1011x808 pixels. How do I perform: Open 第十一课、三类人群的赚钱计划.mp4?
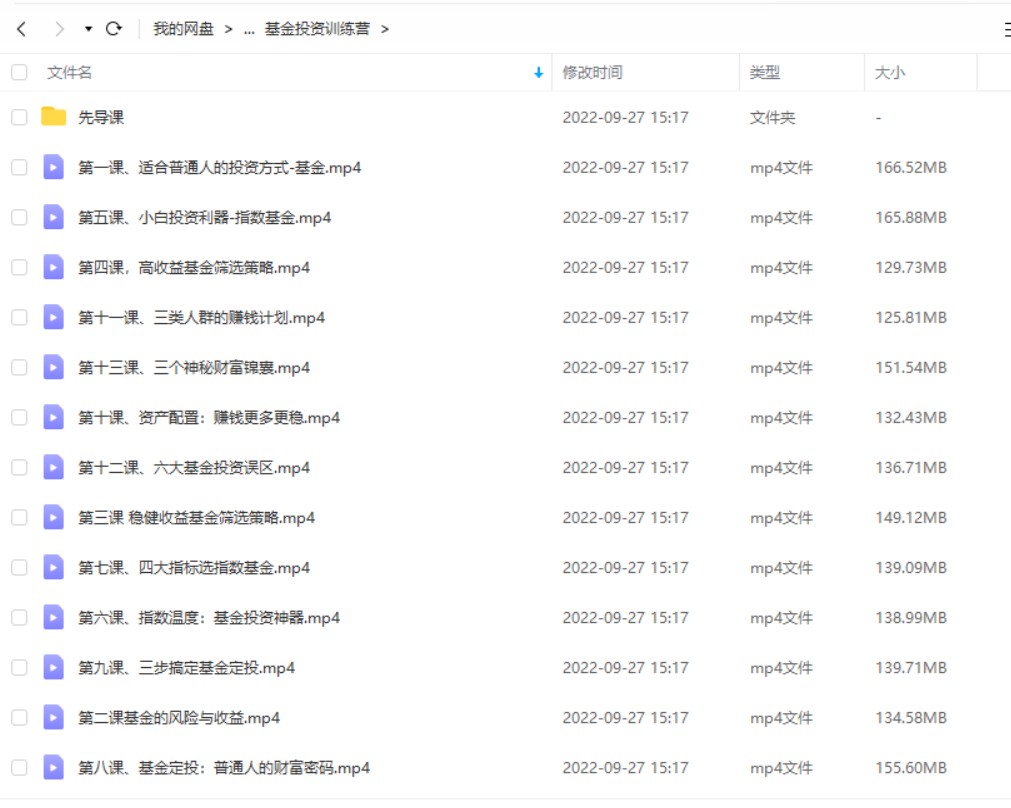201,317
